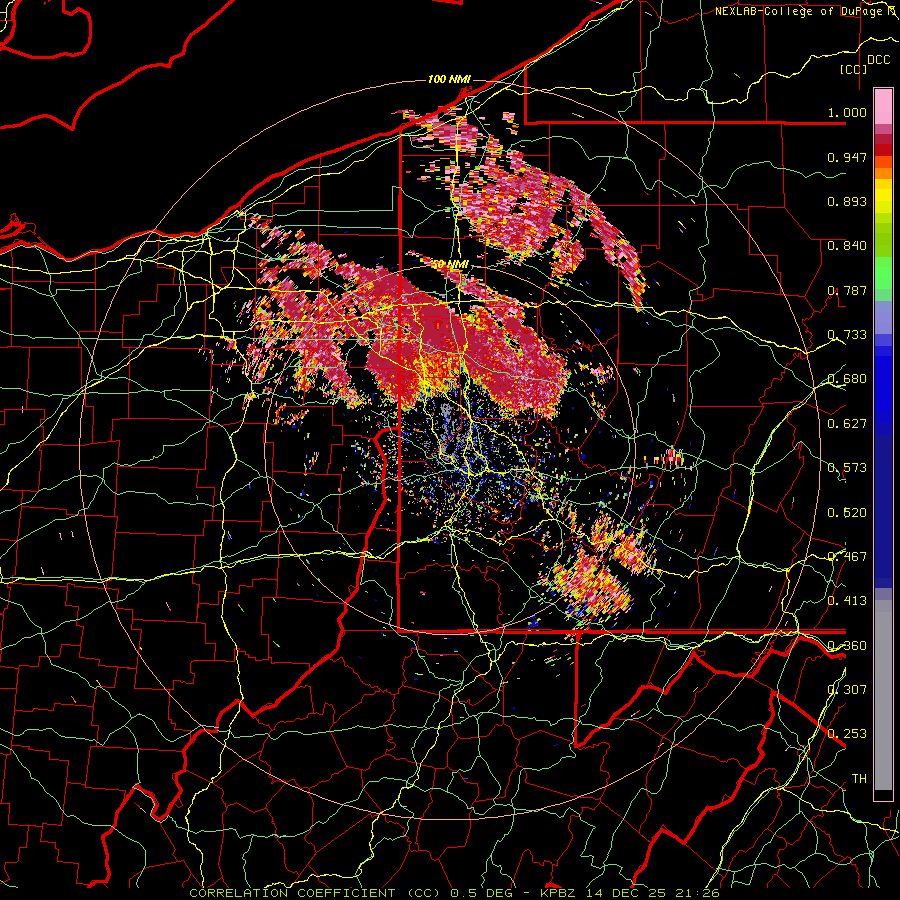Click the 50 NMI range ring label

451,265
